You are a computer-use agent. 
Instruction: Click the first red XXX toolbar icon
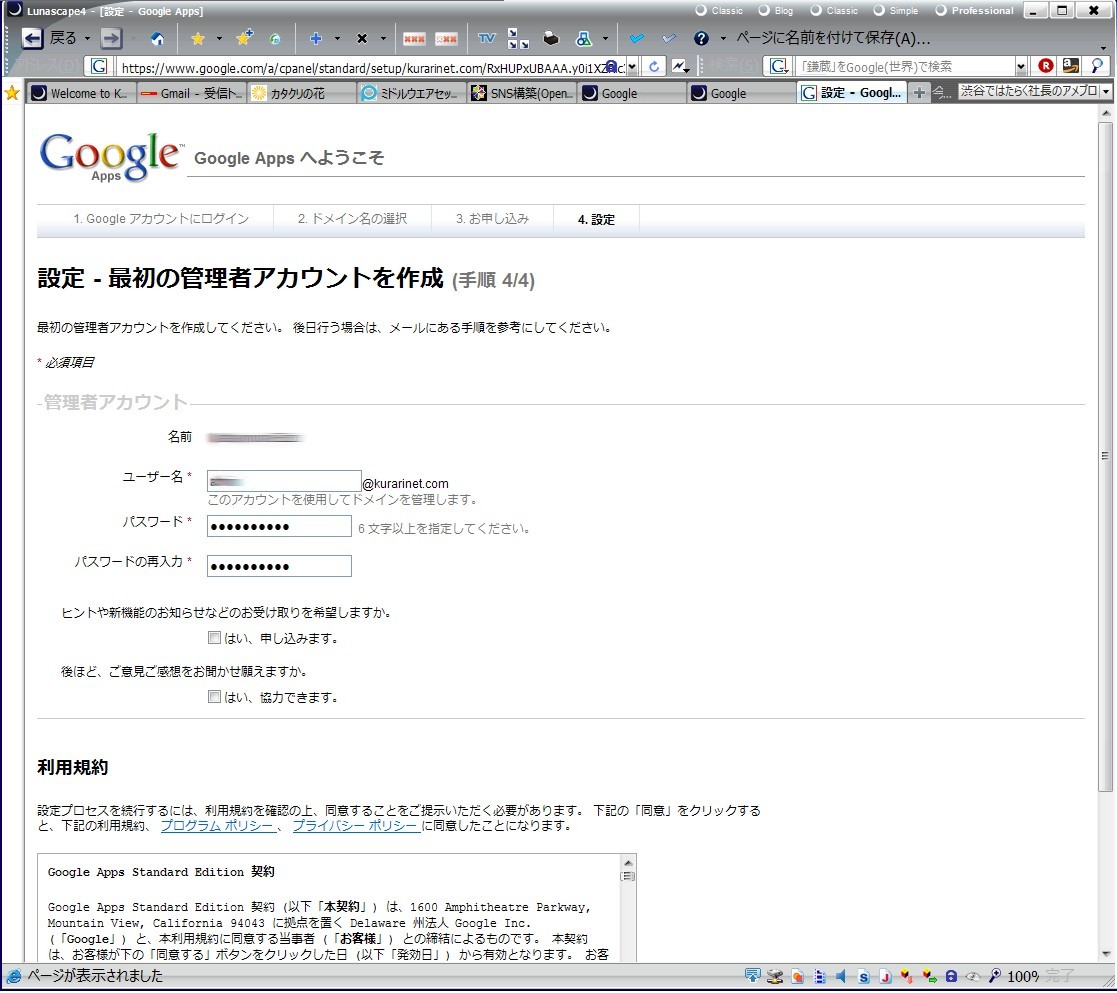click(x=414, y=38)
